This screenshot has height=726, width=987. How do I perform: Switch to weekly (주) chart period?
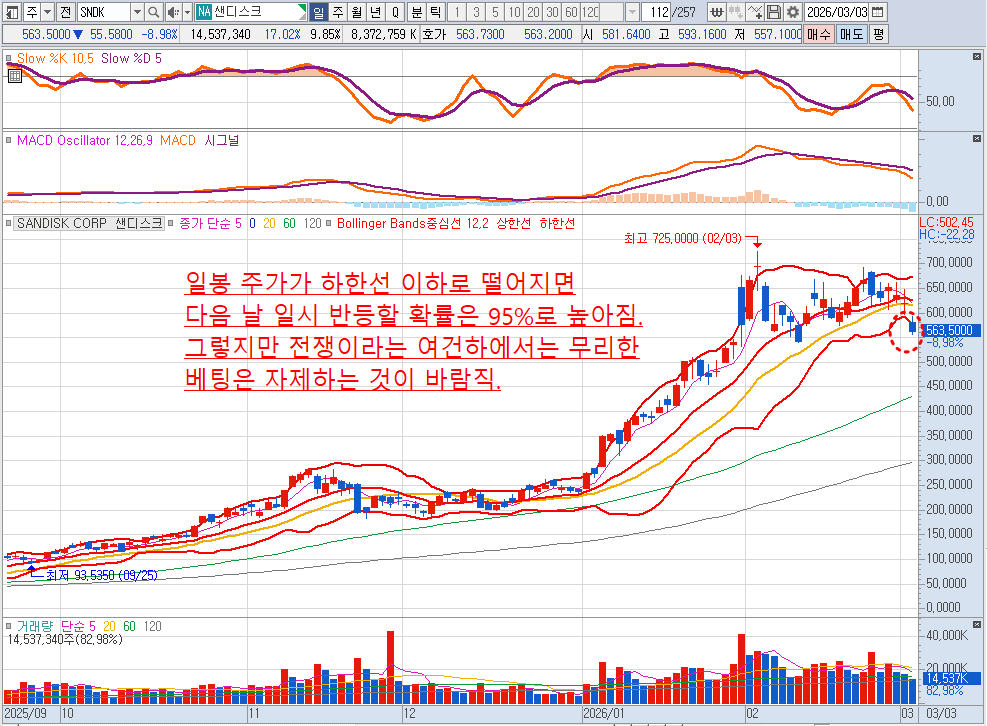337,12
